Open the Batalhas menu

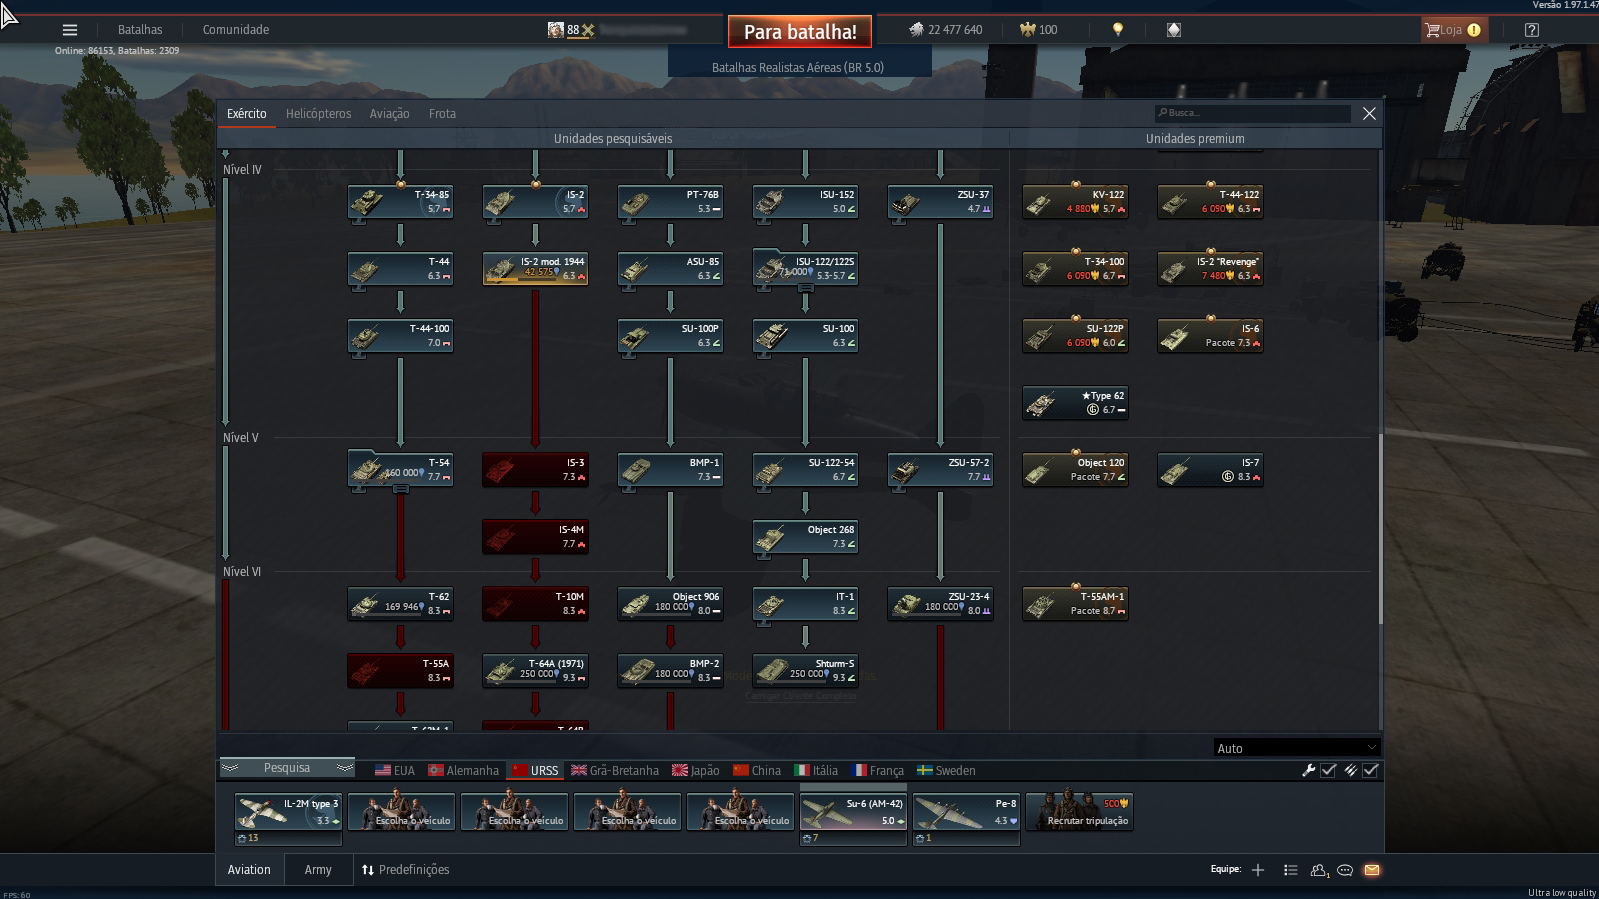pos(140,30)
